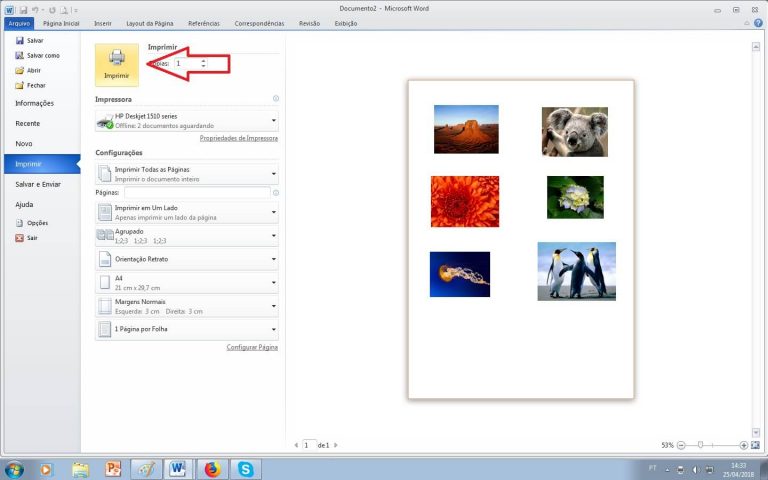Open Firefox from the taskbar

212,468
